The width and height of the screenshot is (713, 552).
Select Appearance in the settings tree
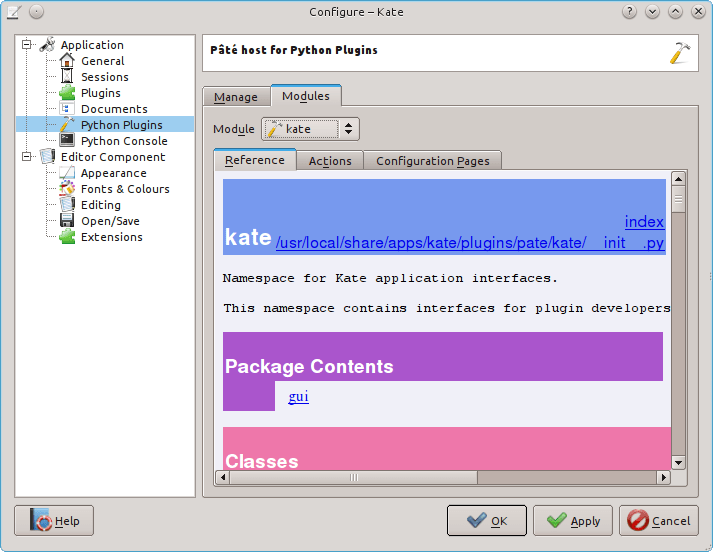(x=114, y=173)
